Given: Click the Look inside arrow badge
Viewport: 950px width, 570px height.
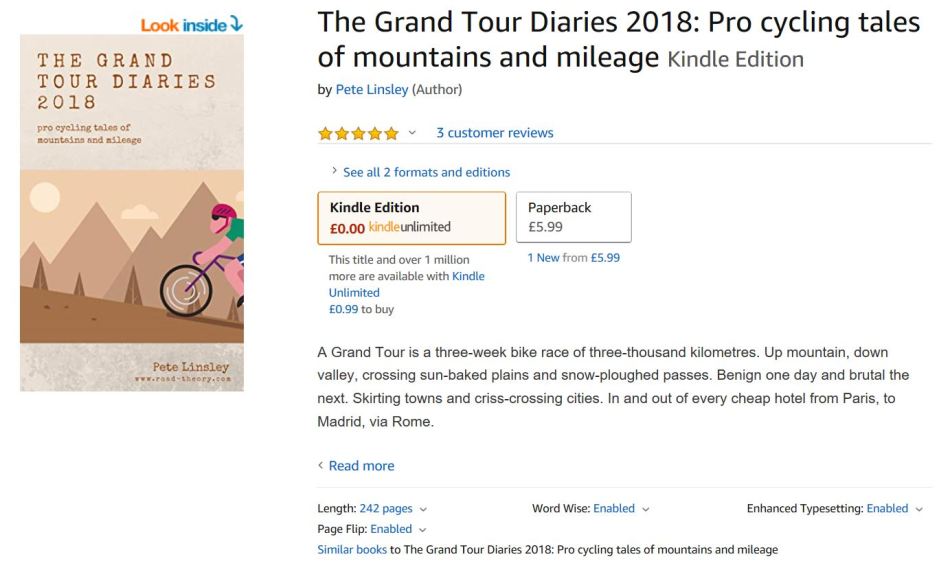Looking at the screenshot, I should (x=191, y=24).
